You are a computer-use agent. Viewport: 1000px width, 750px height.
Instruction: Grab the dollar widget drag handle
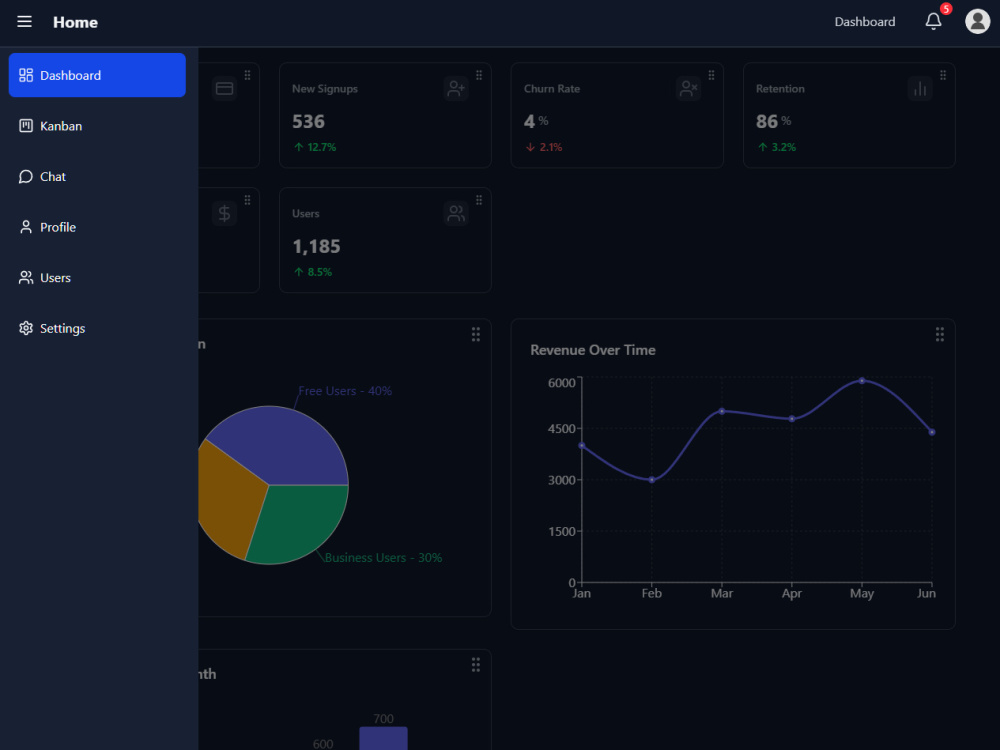tap(247, 200)
